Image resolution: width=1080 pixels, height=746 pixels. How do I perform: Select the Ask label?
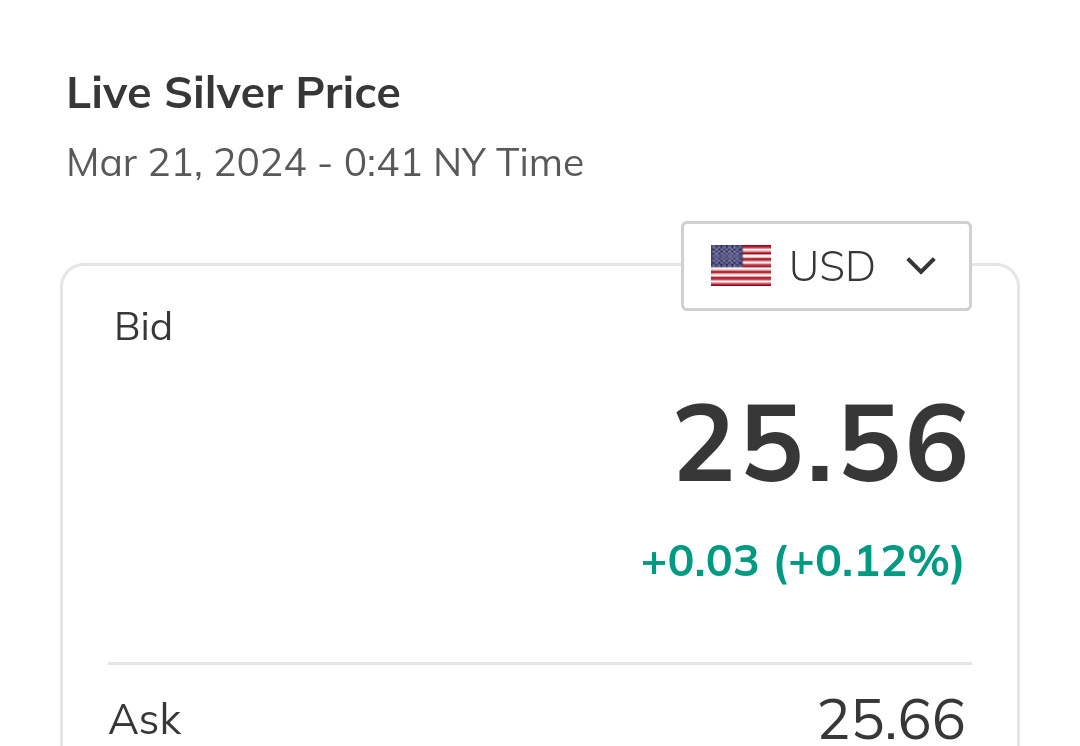click(145, 719)
